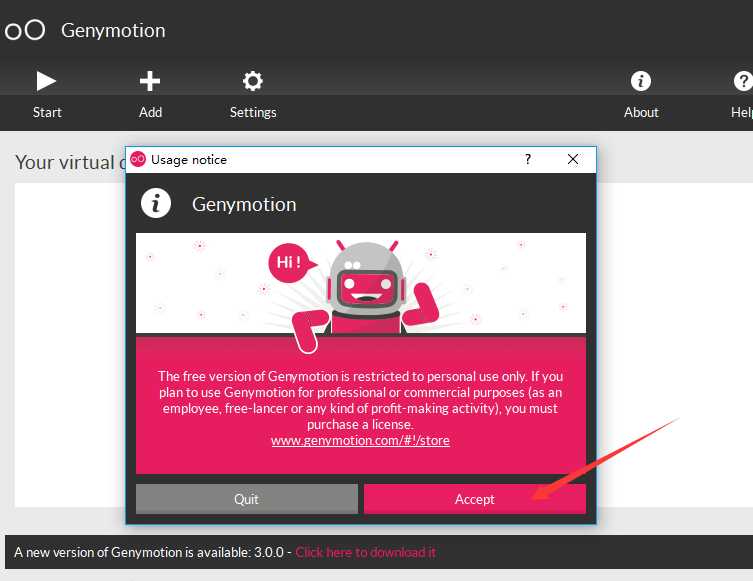Click the Genymotion title in app header
The width and height of the screenshot is (753, 581).
pos(113,30)
